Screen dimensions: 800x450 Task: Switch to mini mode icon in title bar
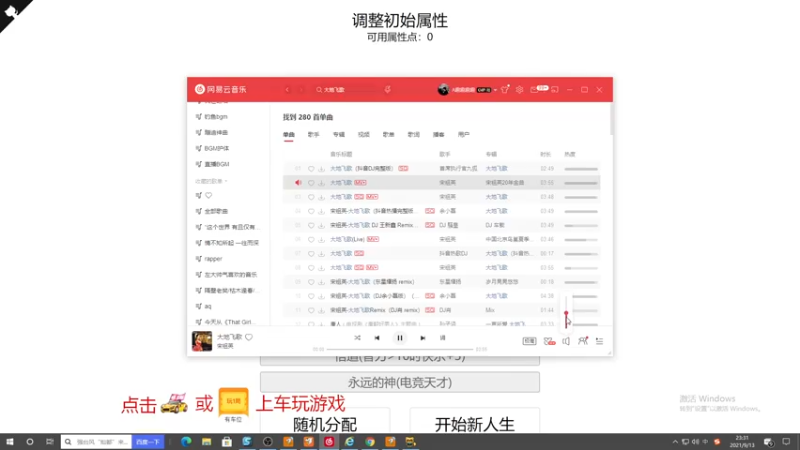pos(555,90)
